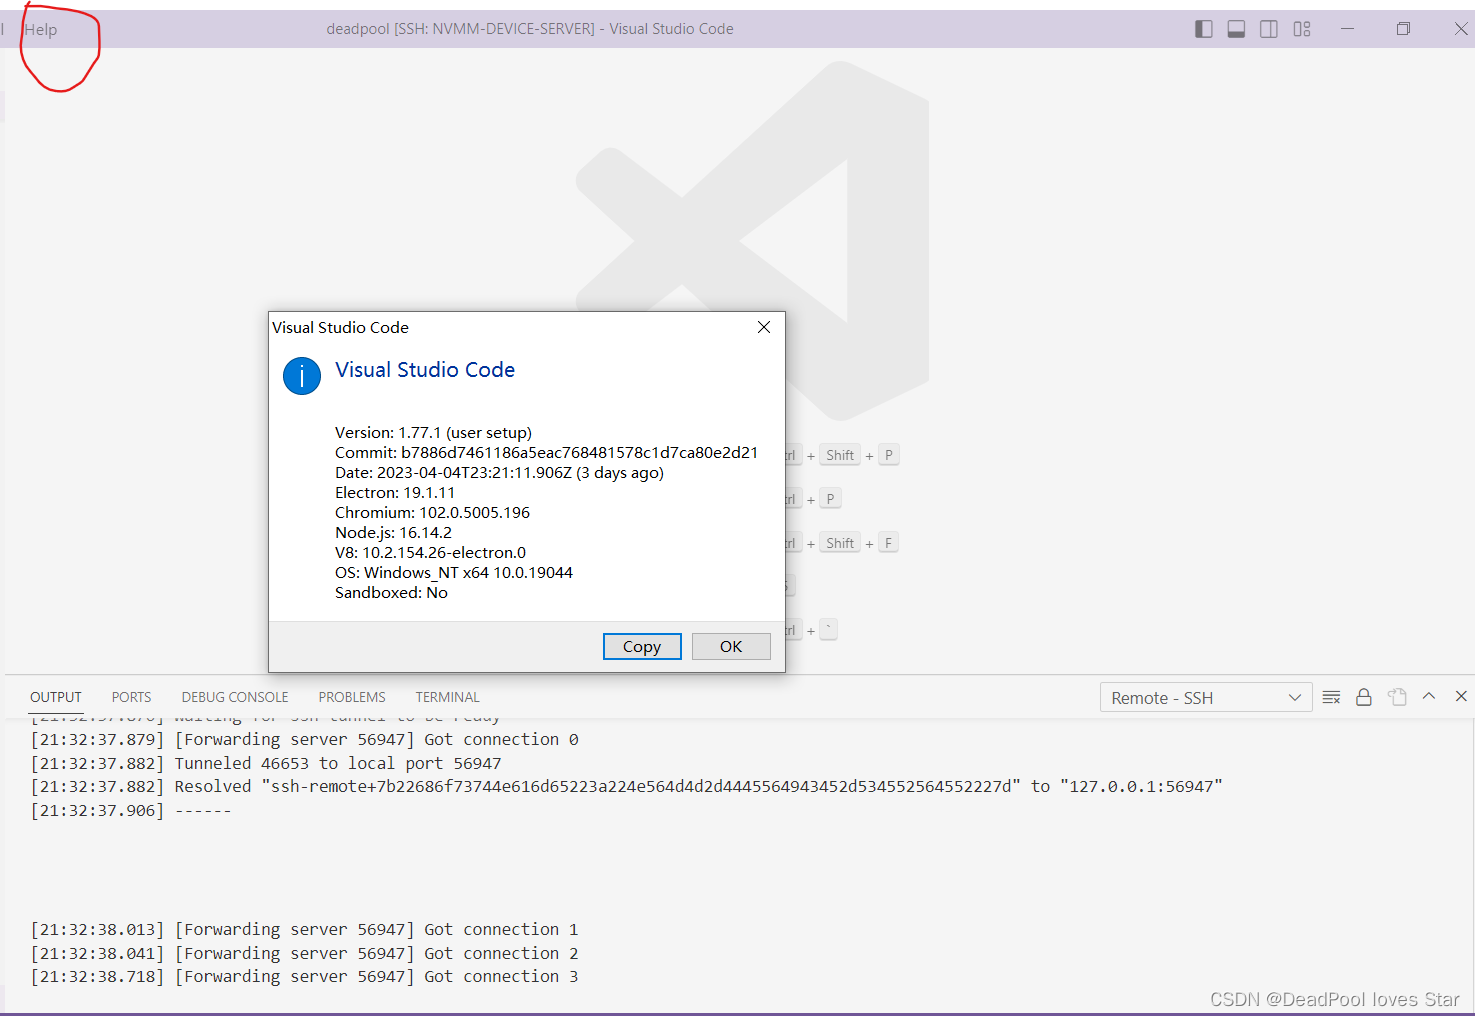
Task: Click the 'Resolved ssh-remote' log line
Action: pos(626,786)
